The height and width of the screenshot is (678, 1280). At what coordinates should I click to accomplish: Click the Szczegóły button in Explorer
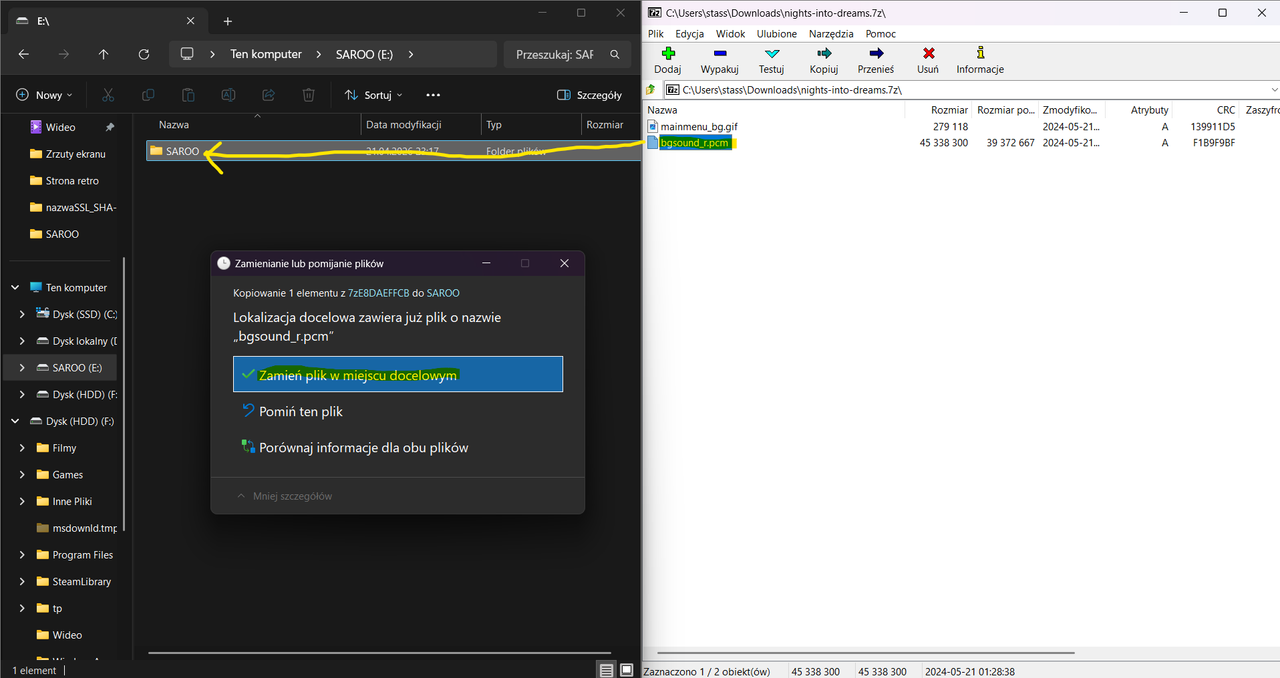589,95
